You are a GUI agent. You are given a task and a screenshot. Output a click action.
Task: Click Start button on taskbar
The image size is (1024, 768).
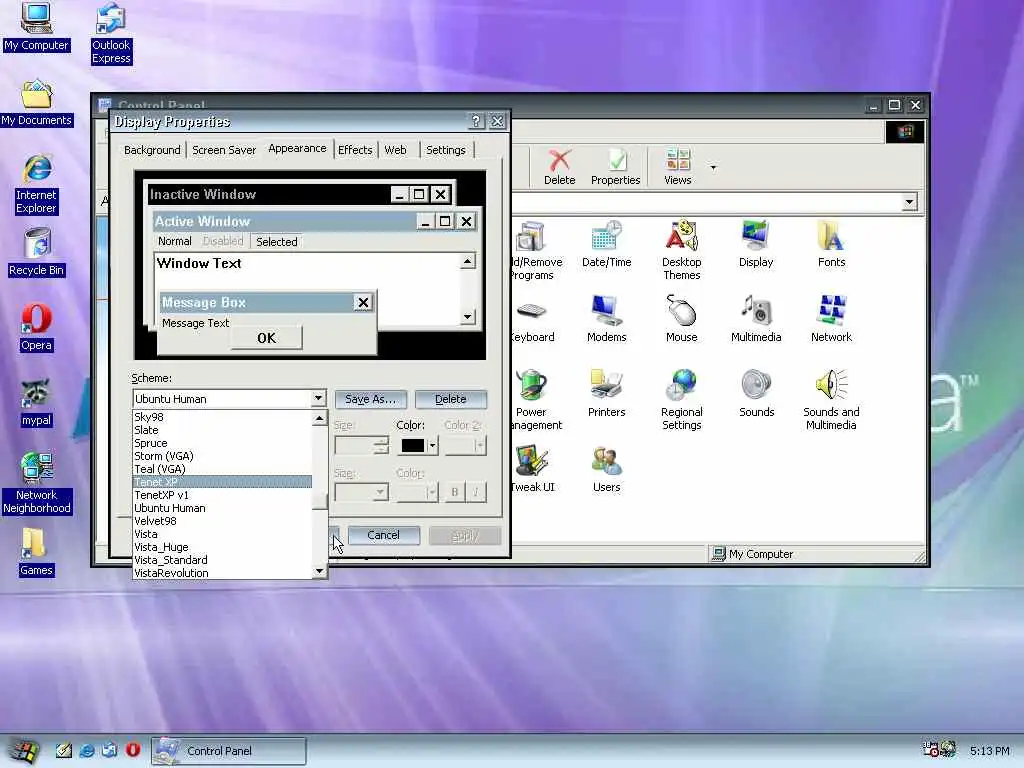24,751
